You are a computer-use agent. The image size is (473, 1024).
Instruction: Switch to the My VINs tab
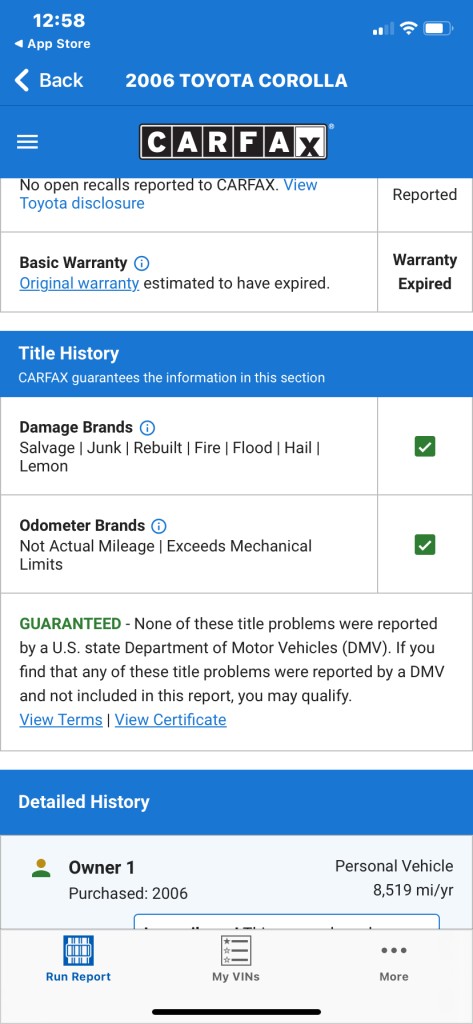[236, 959]
